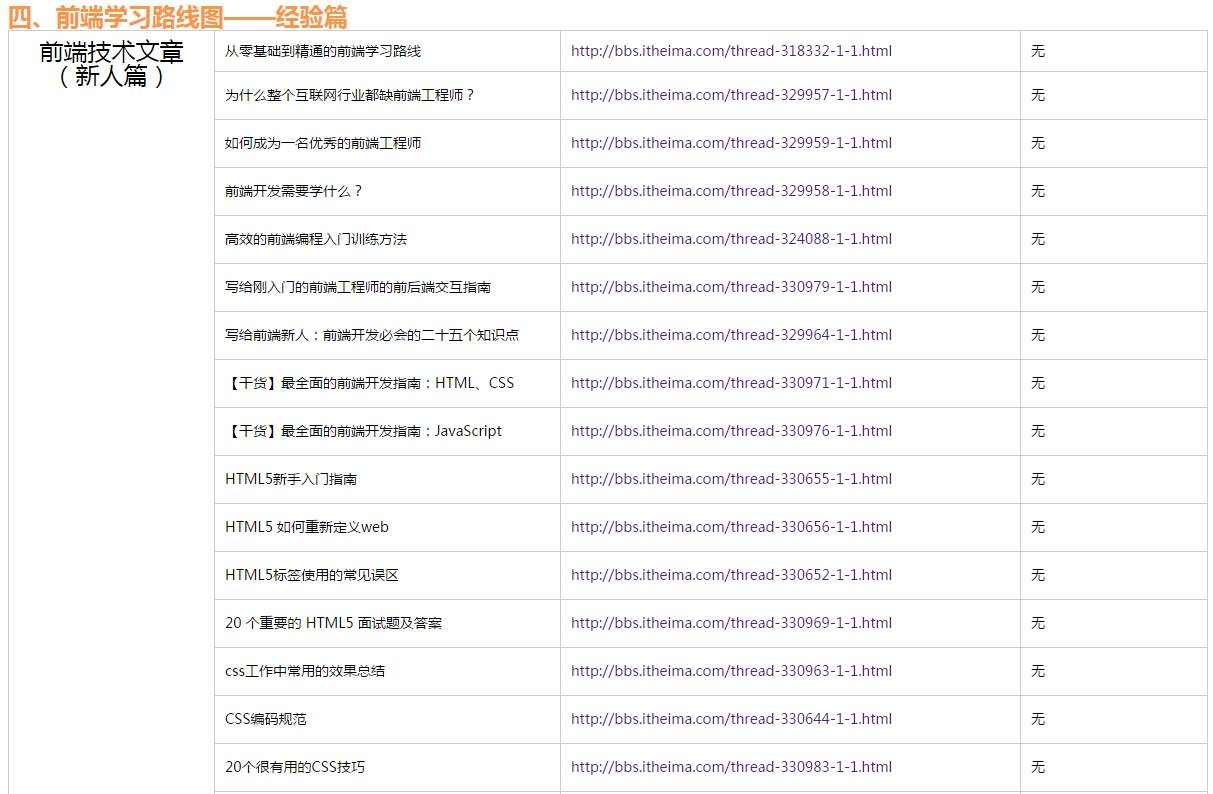Select title 最全面的前端开发指南：JavaScript

pyautogui.click(x=392, y=431)
